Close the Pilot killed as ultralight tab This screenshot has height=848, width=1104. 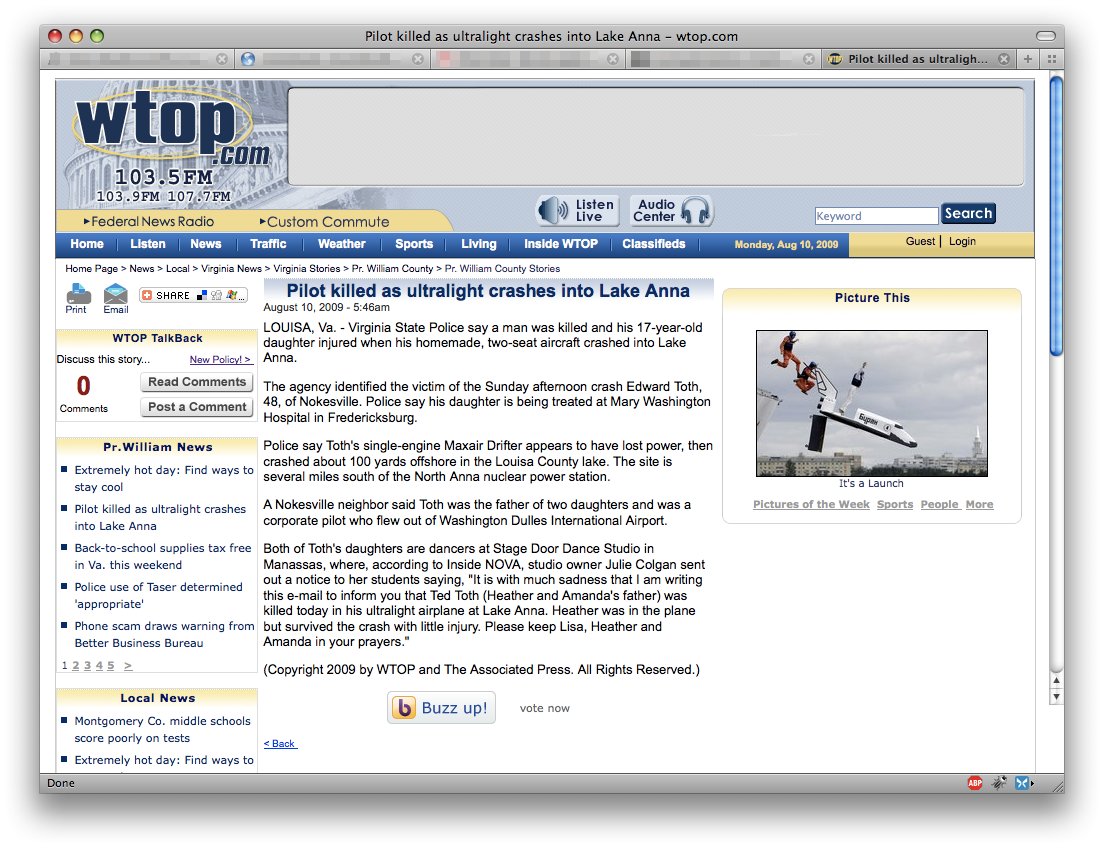pyautogui.click(x=1003, y=59)
